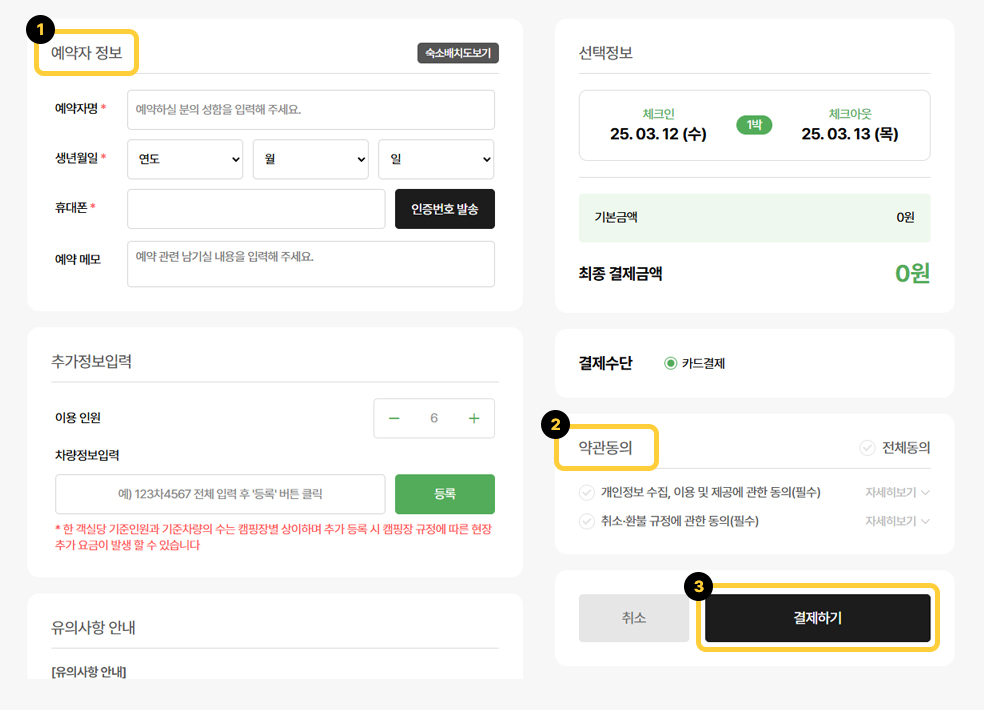Click the 예약자명 name input field
The height and width of the screenshot is (710, 984).
click(x=310, y=110)
